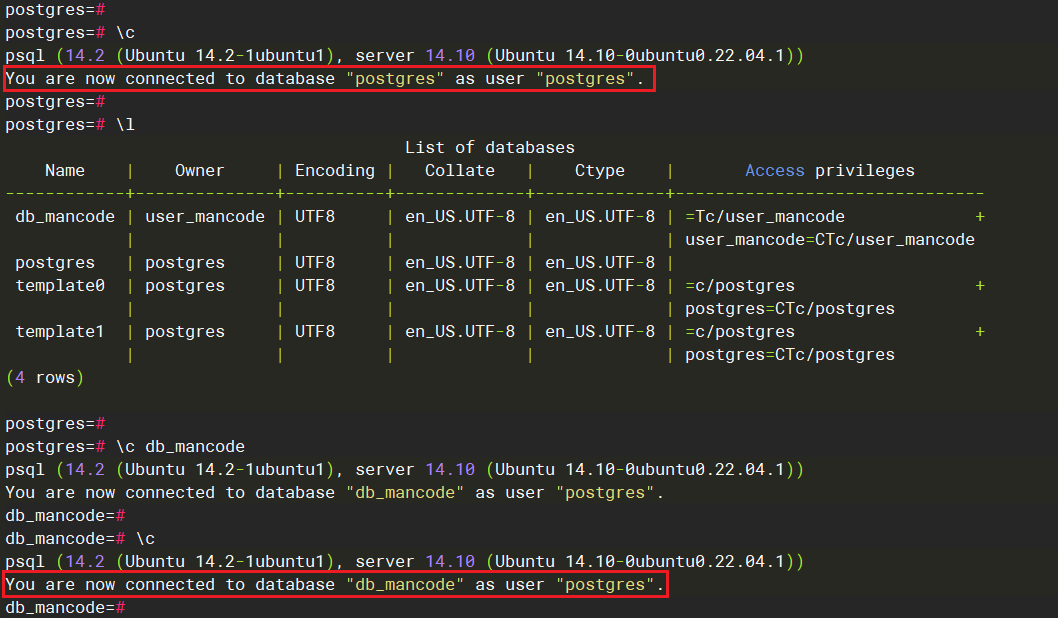Select the template0 database name

click(59, 286)
